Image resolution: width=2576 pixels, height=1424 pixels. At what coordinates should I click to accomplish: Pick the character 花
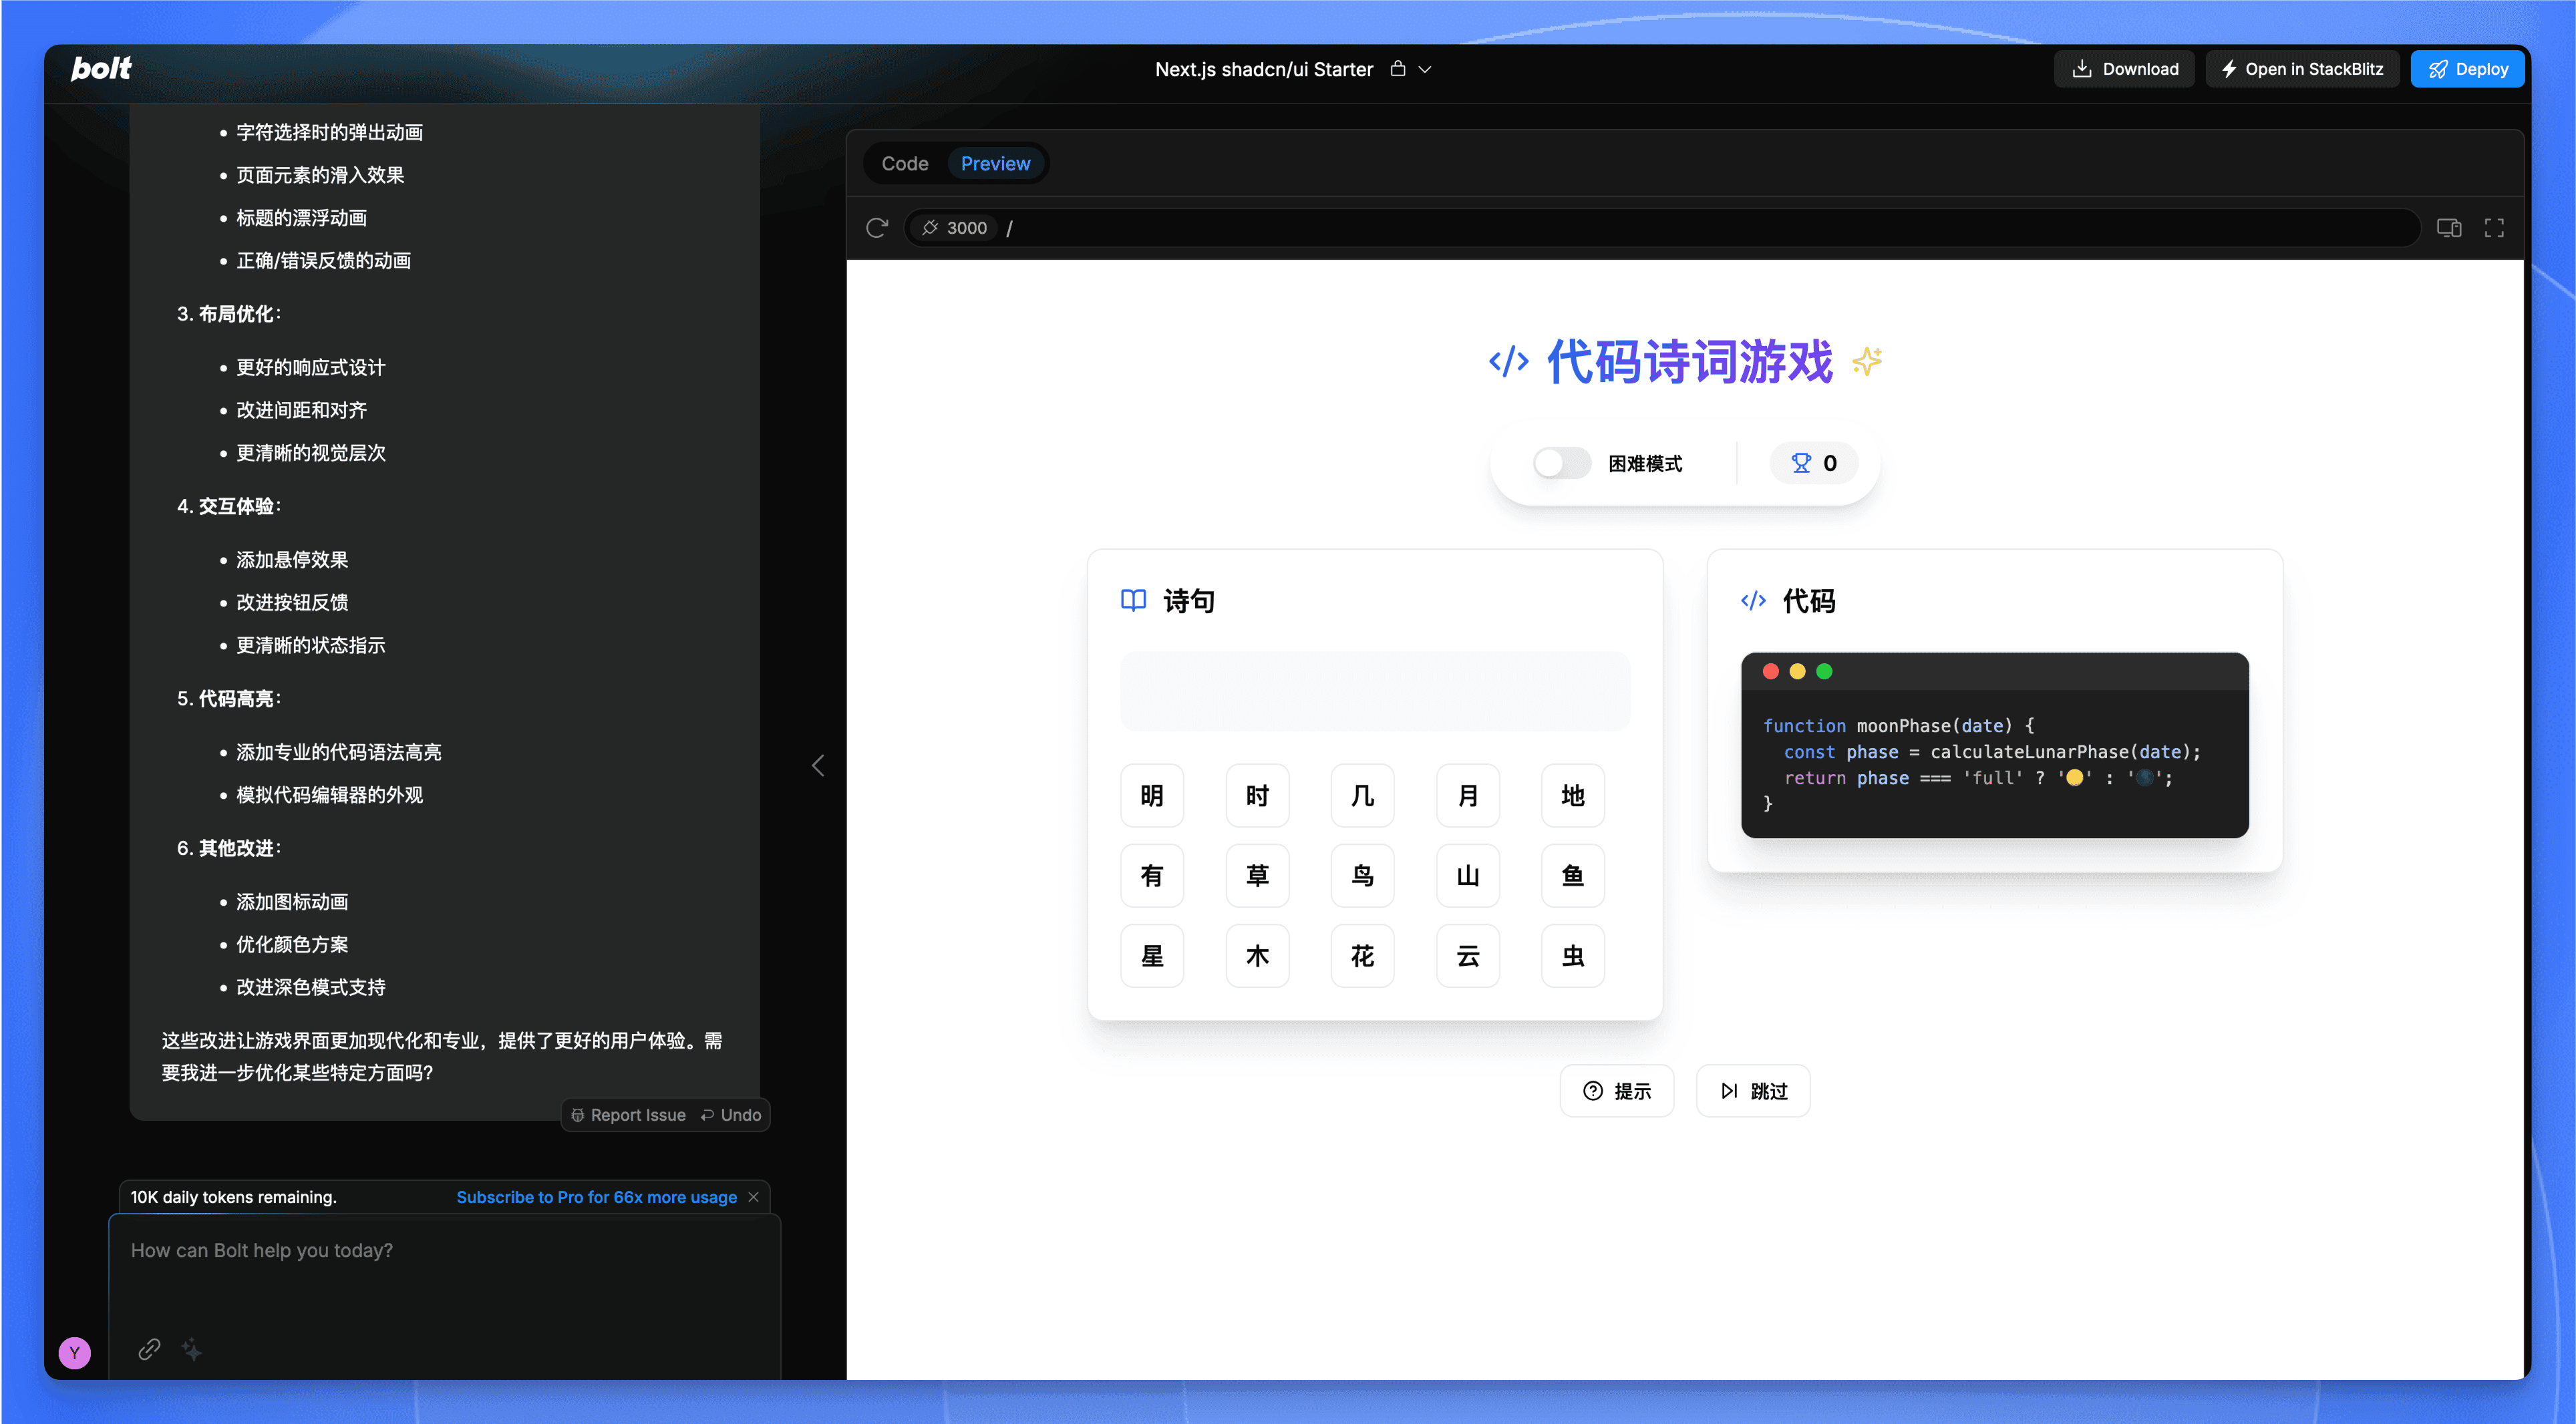[x=1362, y=955]
